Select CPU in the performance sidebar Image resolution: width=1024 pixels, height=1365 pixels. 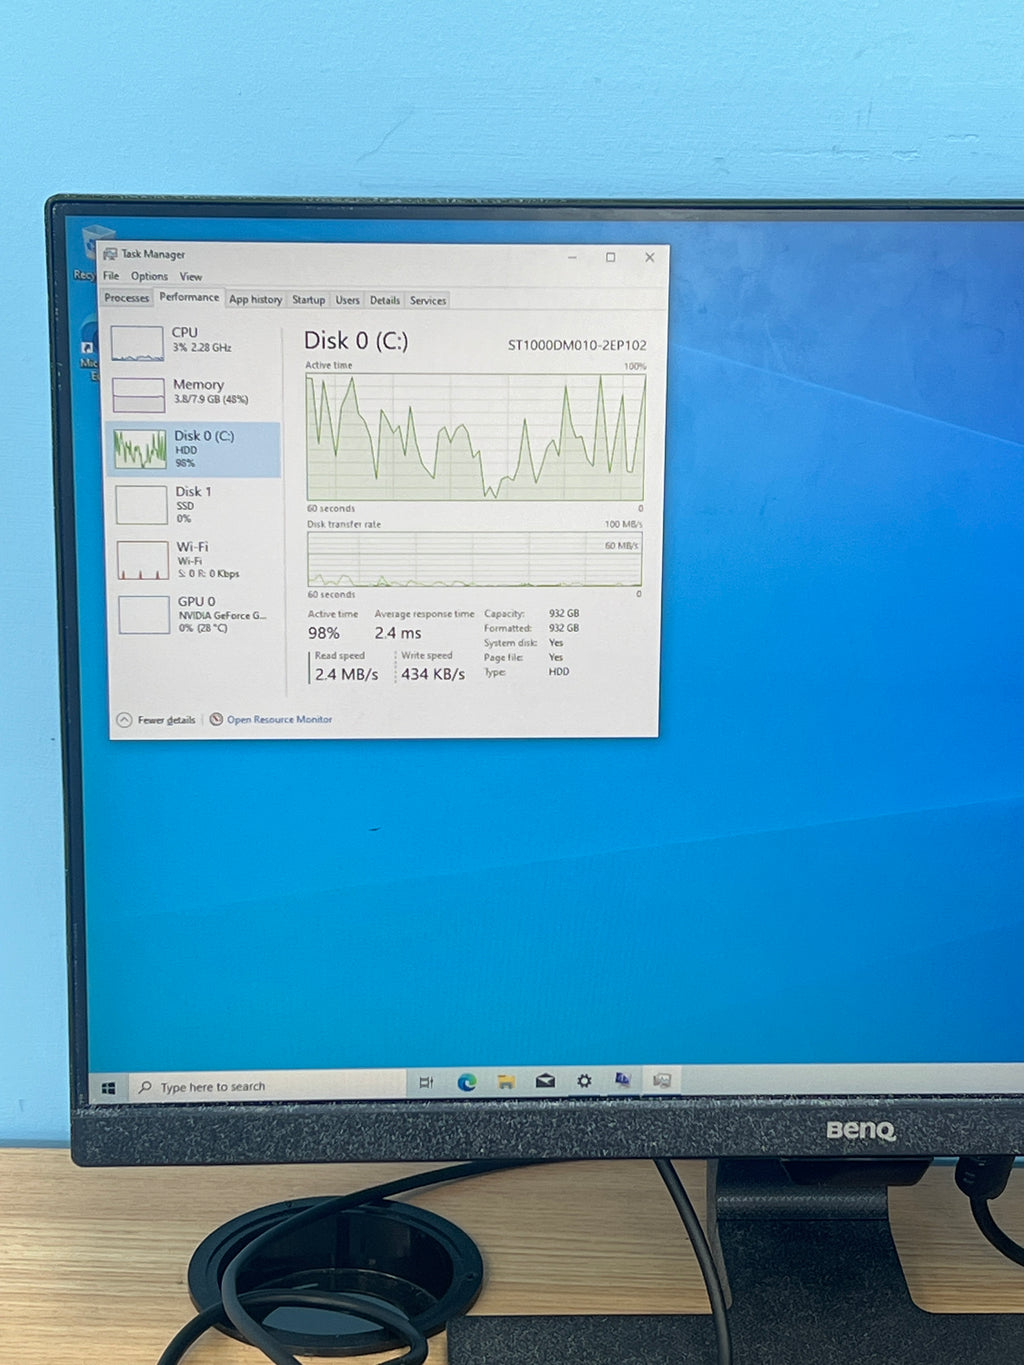point(193,341)
